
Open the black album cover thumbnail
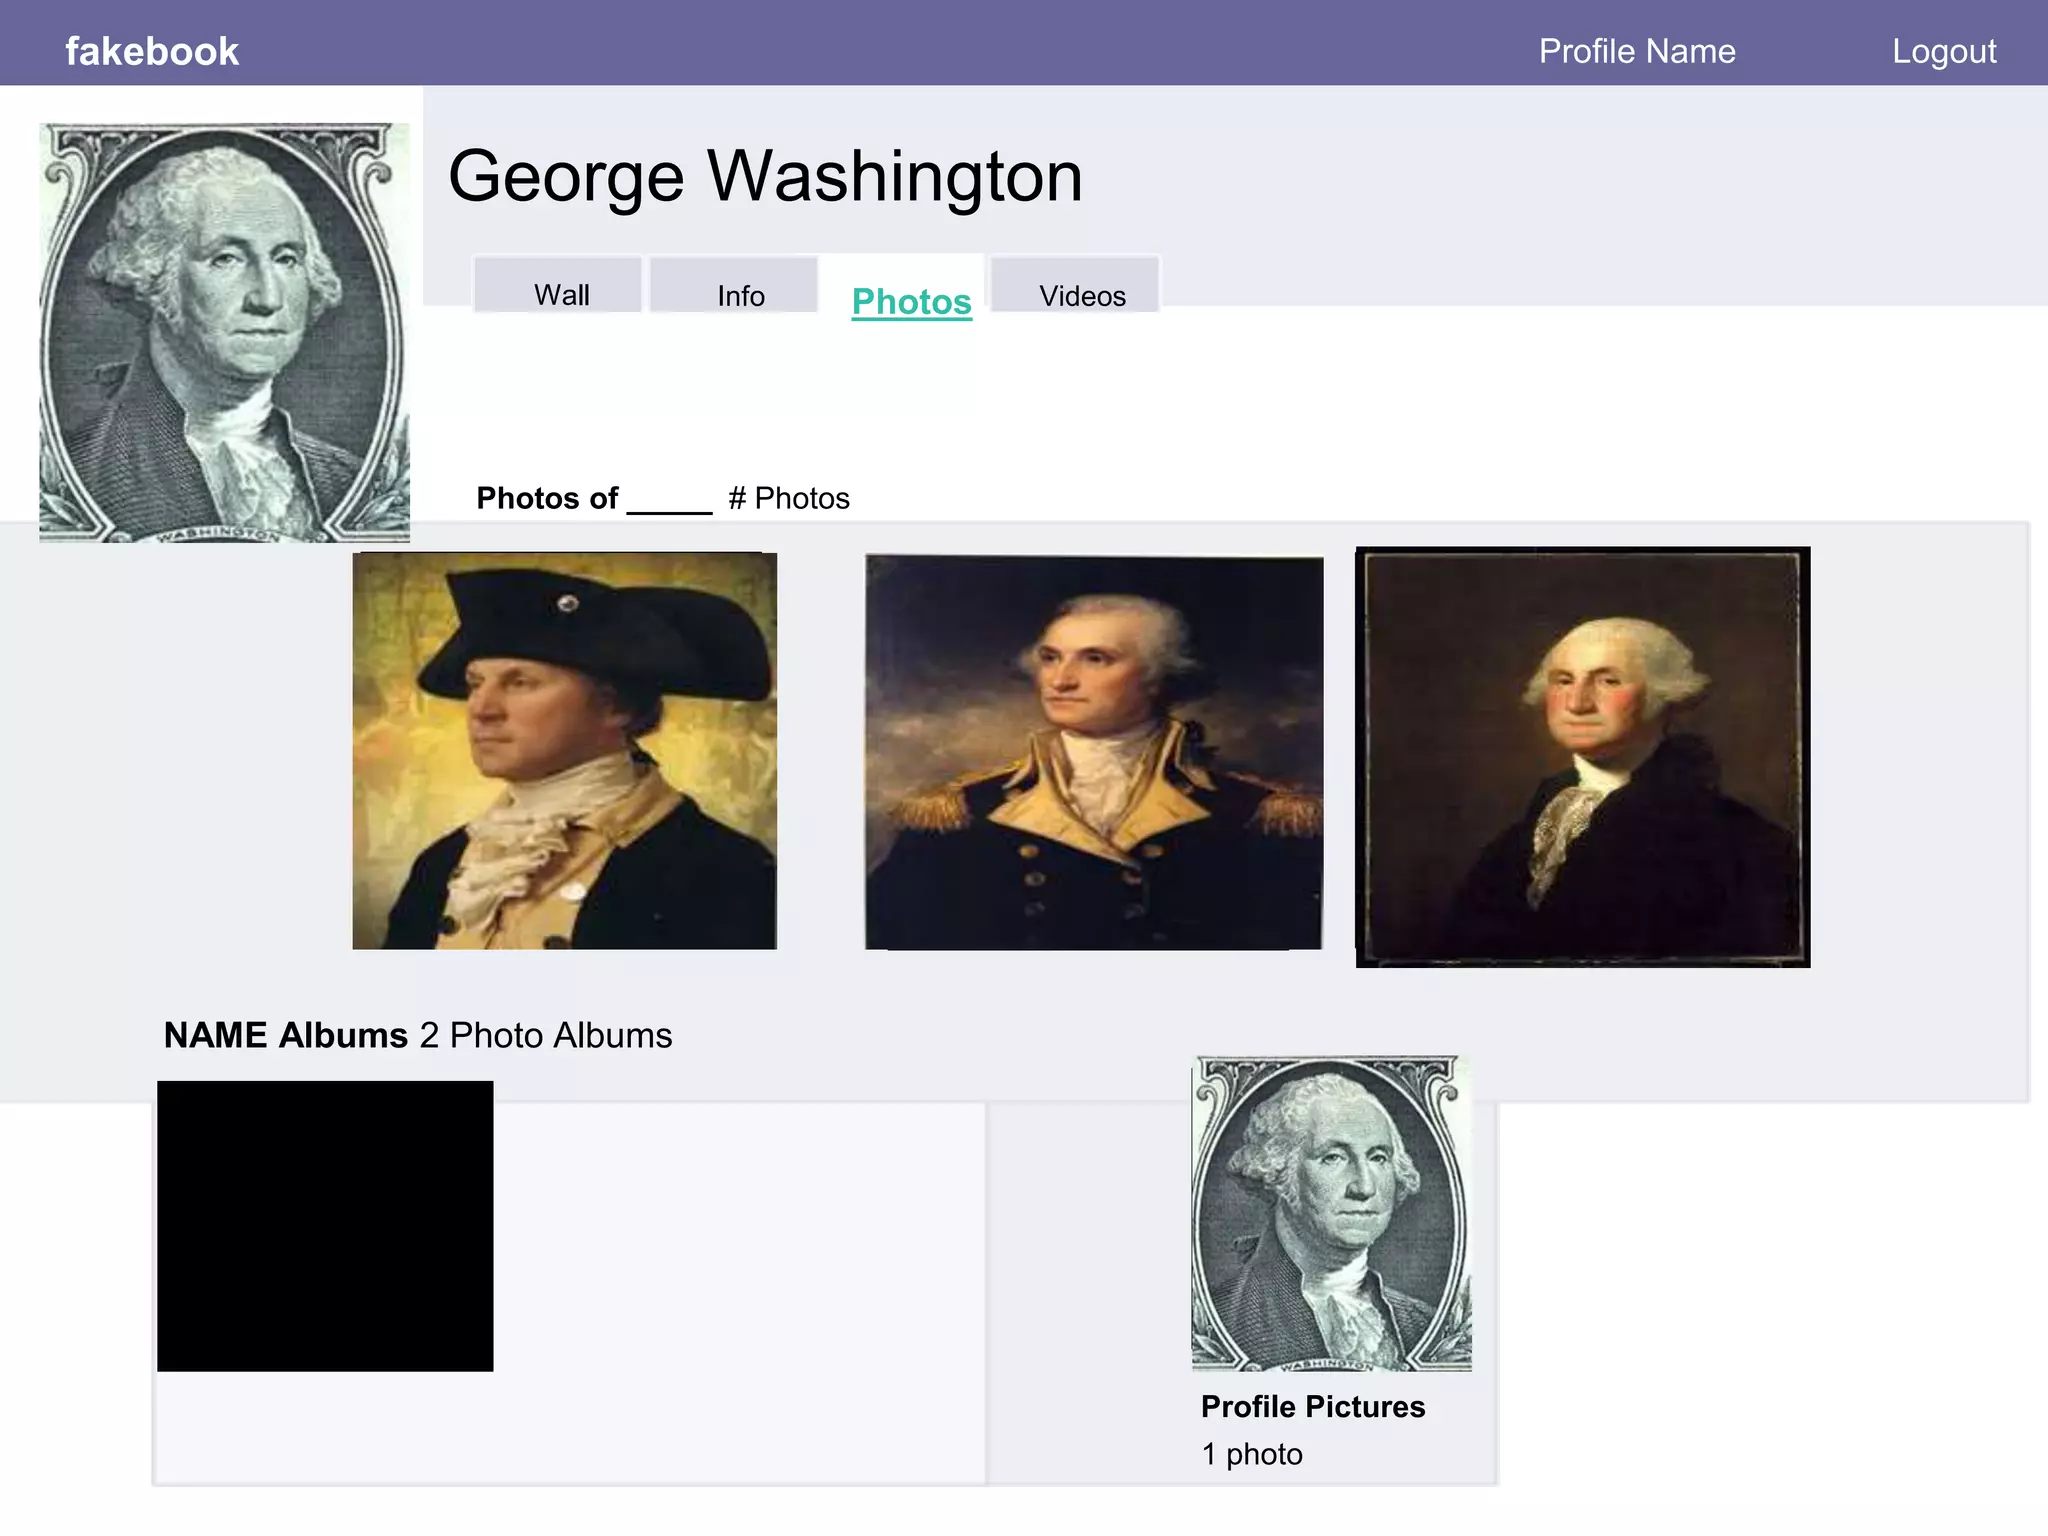click(325, 1226)
